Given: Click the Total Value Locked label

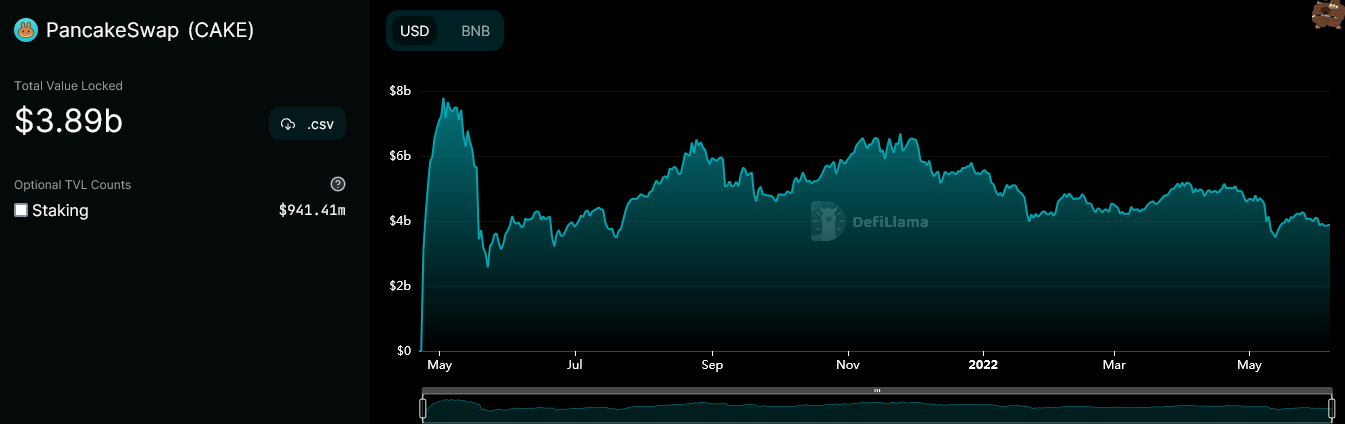Looking at the screenshot, I should tap(69, 86).
